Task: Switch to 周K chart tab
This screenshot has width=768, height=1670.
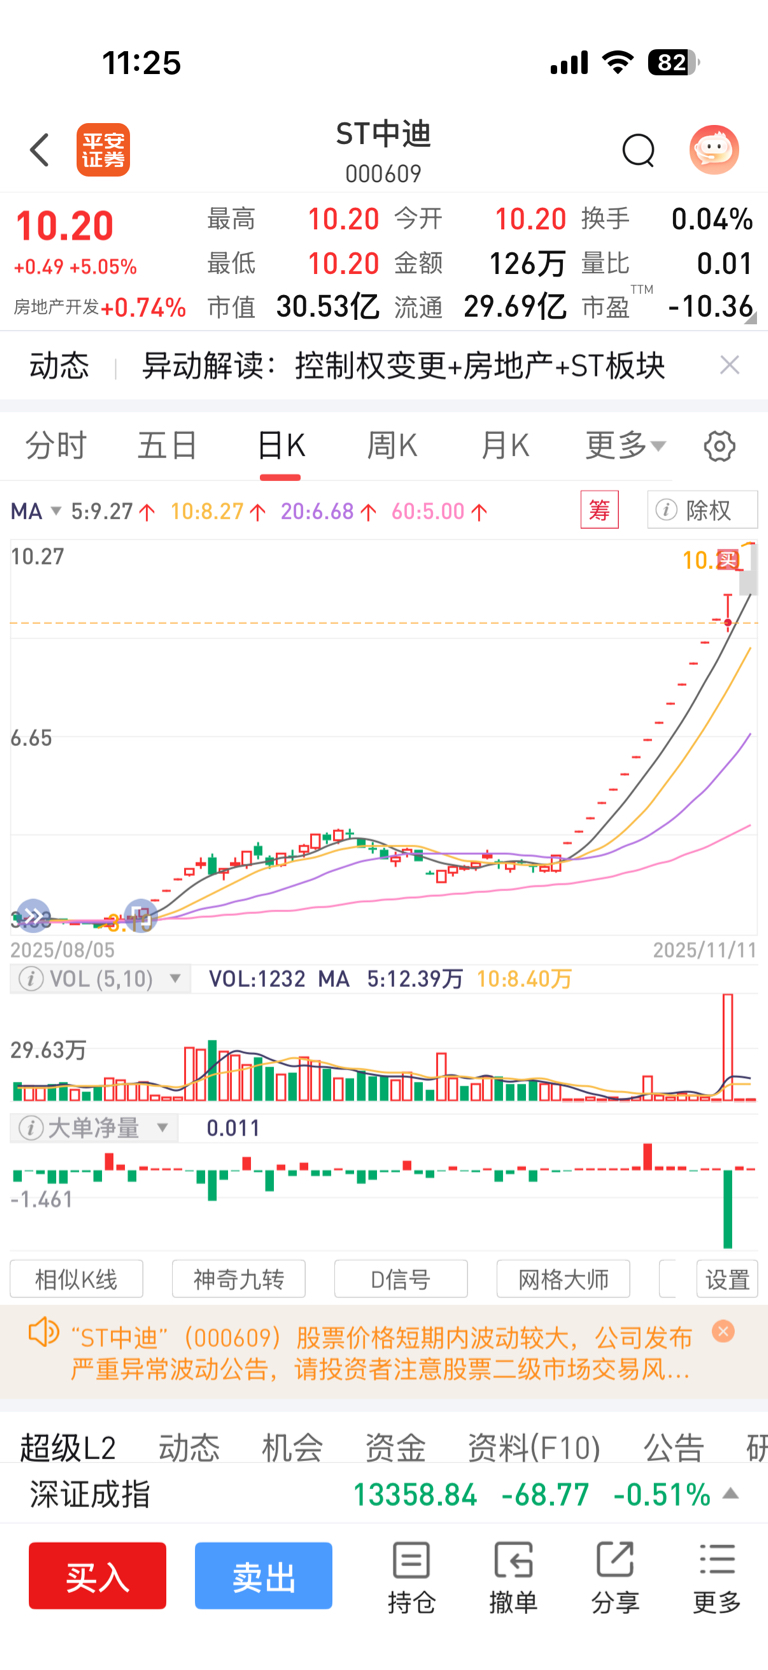Action: click(392, 445)
